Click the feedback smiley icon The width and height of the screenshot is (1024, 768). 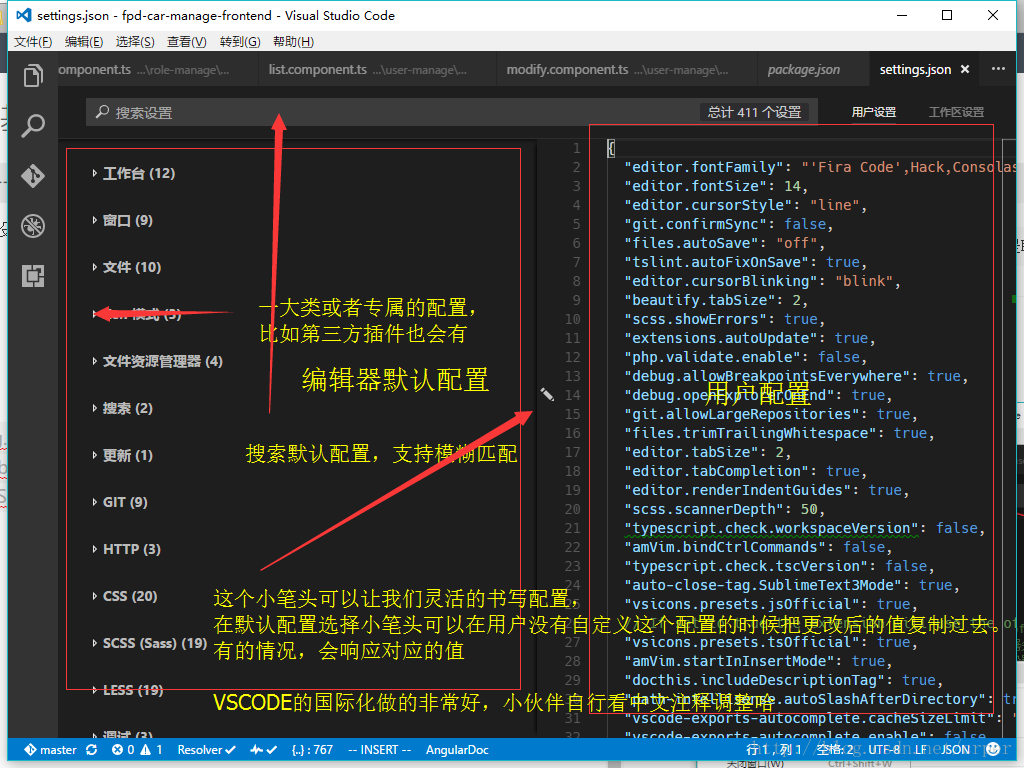[x=993, y=750]
